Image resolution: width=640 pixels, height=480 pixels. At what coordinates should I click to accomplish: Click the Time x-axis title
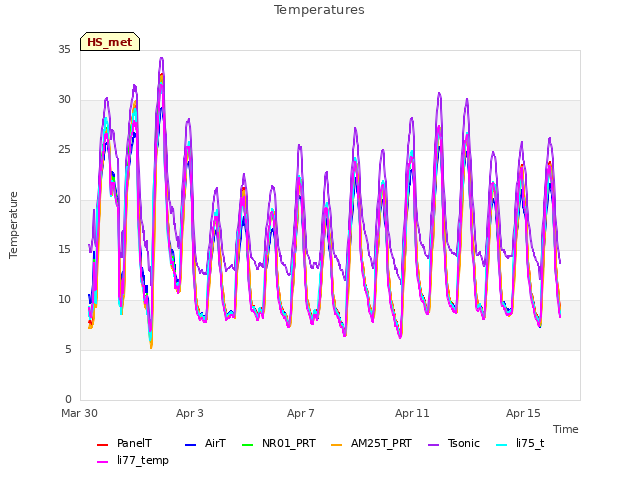566,429
